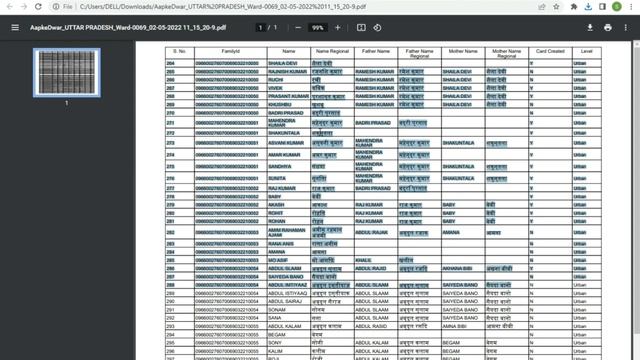The height and width of the screenshot is (360, 640).
Task: Click the name 'AMAR KUMAR'
Action: (x=284, y=155)
